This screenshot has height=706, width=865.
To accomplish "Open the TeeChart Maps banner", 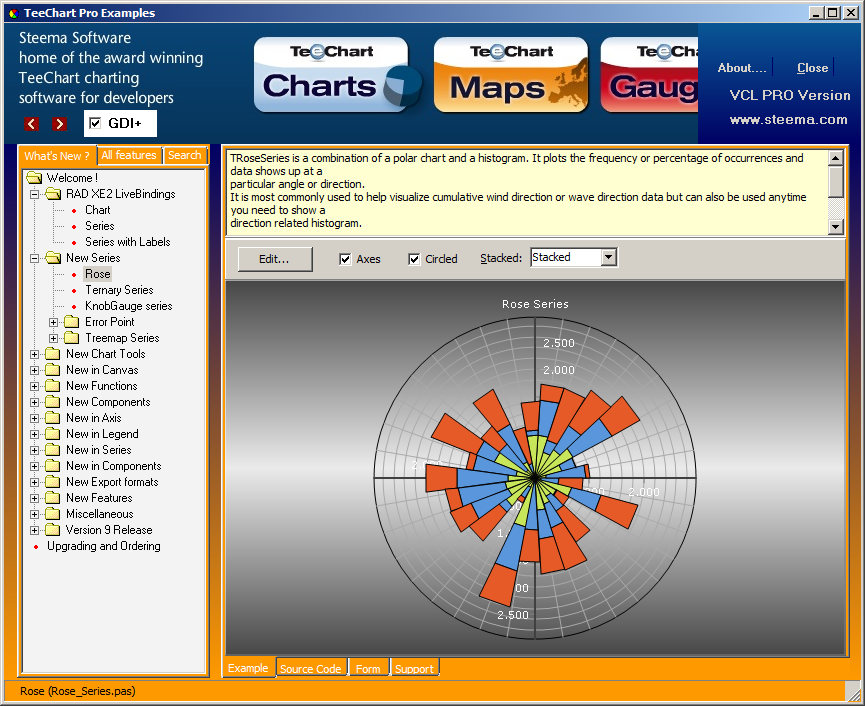I will click(511, 75).
